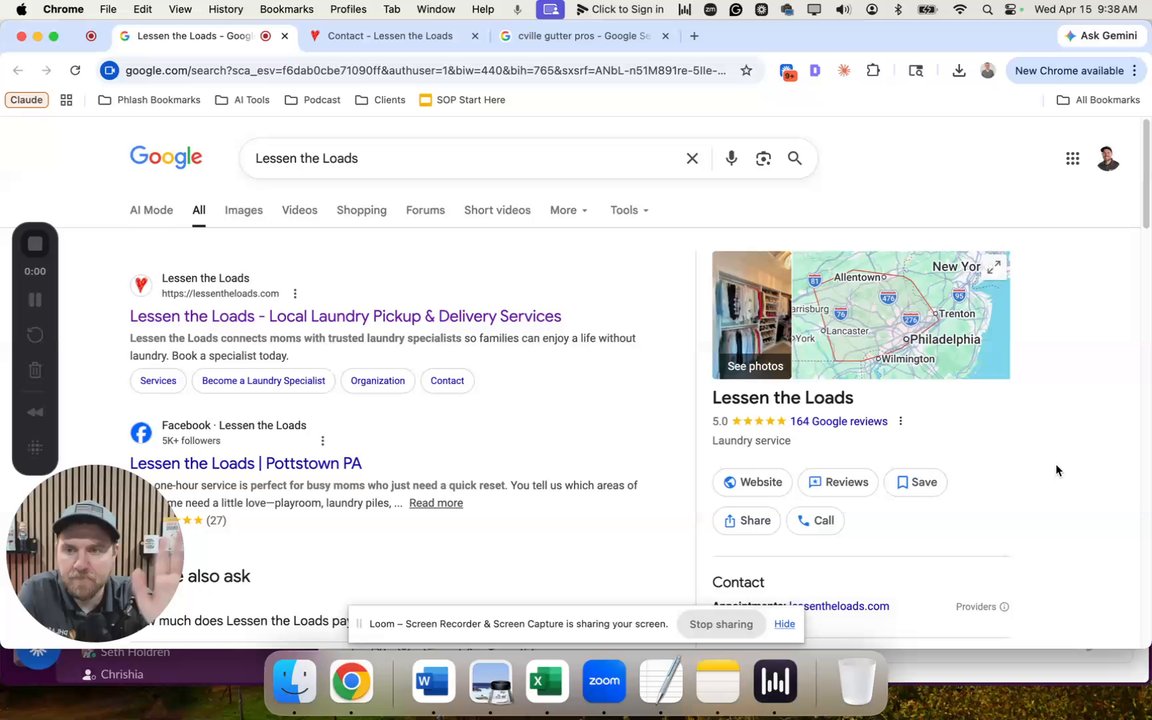This screenshot has height=720, width=1152.
Task: Reload the current page
Action: (x=75, y=71)
